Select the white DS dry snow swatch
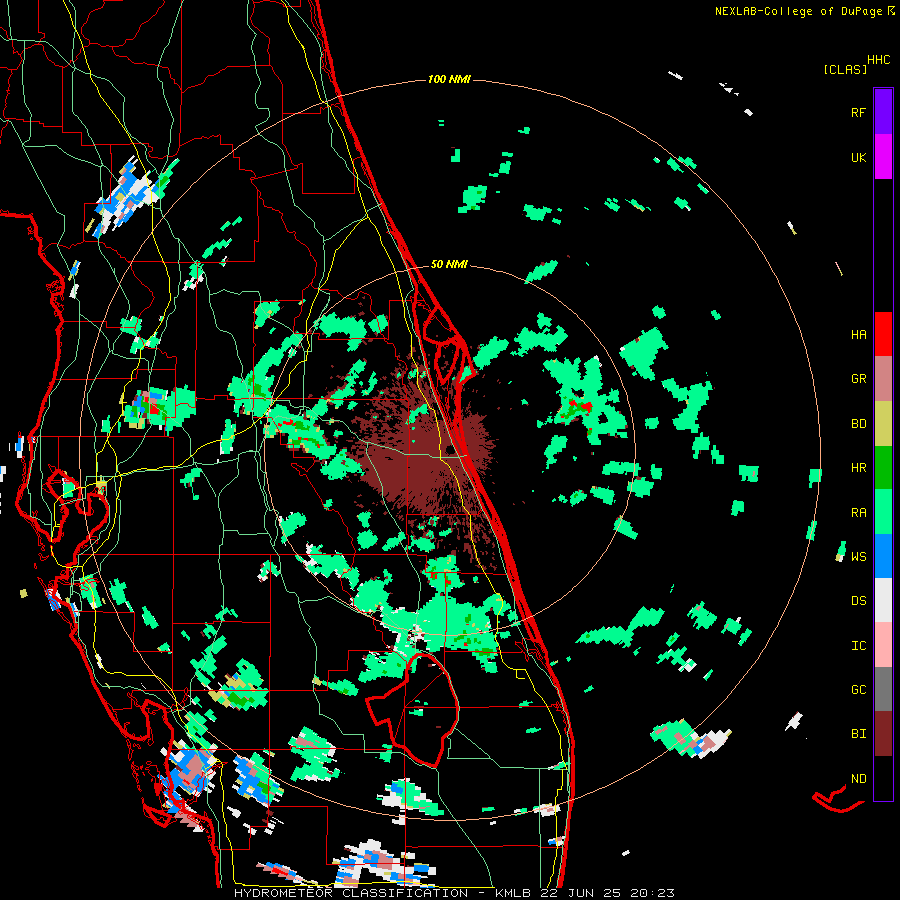This screenshot has height=900, width=900. (883, 600)
